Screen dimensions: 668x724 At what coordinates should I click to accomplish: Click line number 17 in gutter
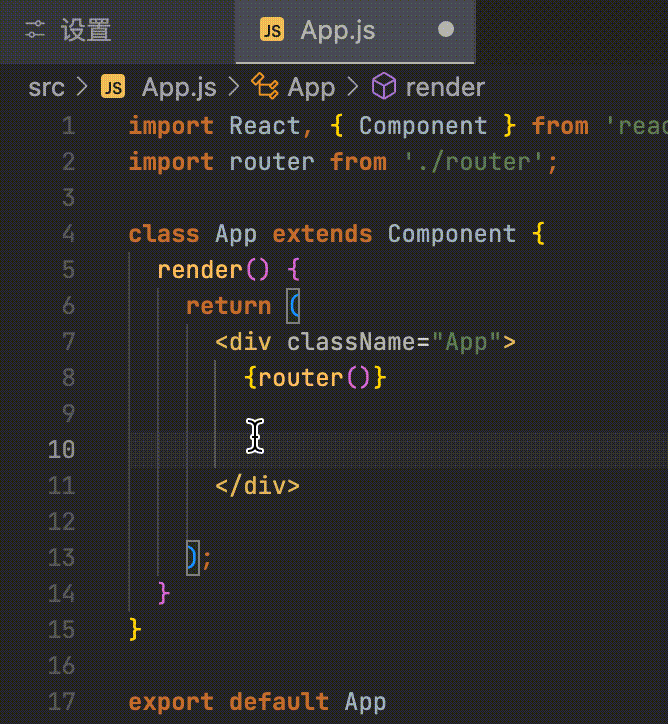coord(61,702)
